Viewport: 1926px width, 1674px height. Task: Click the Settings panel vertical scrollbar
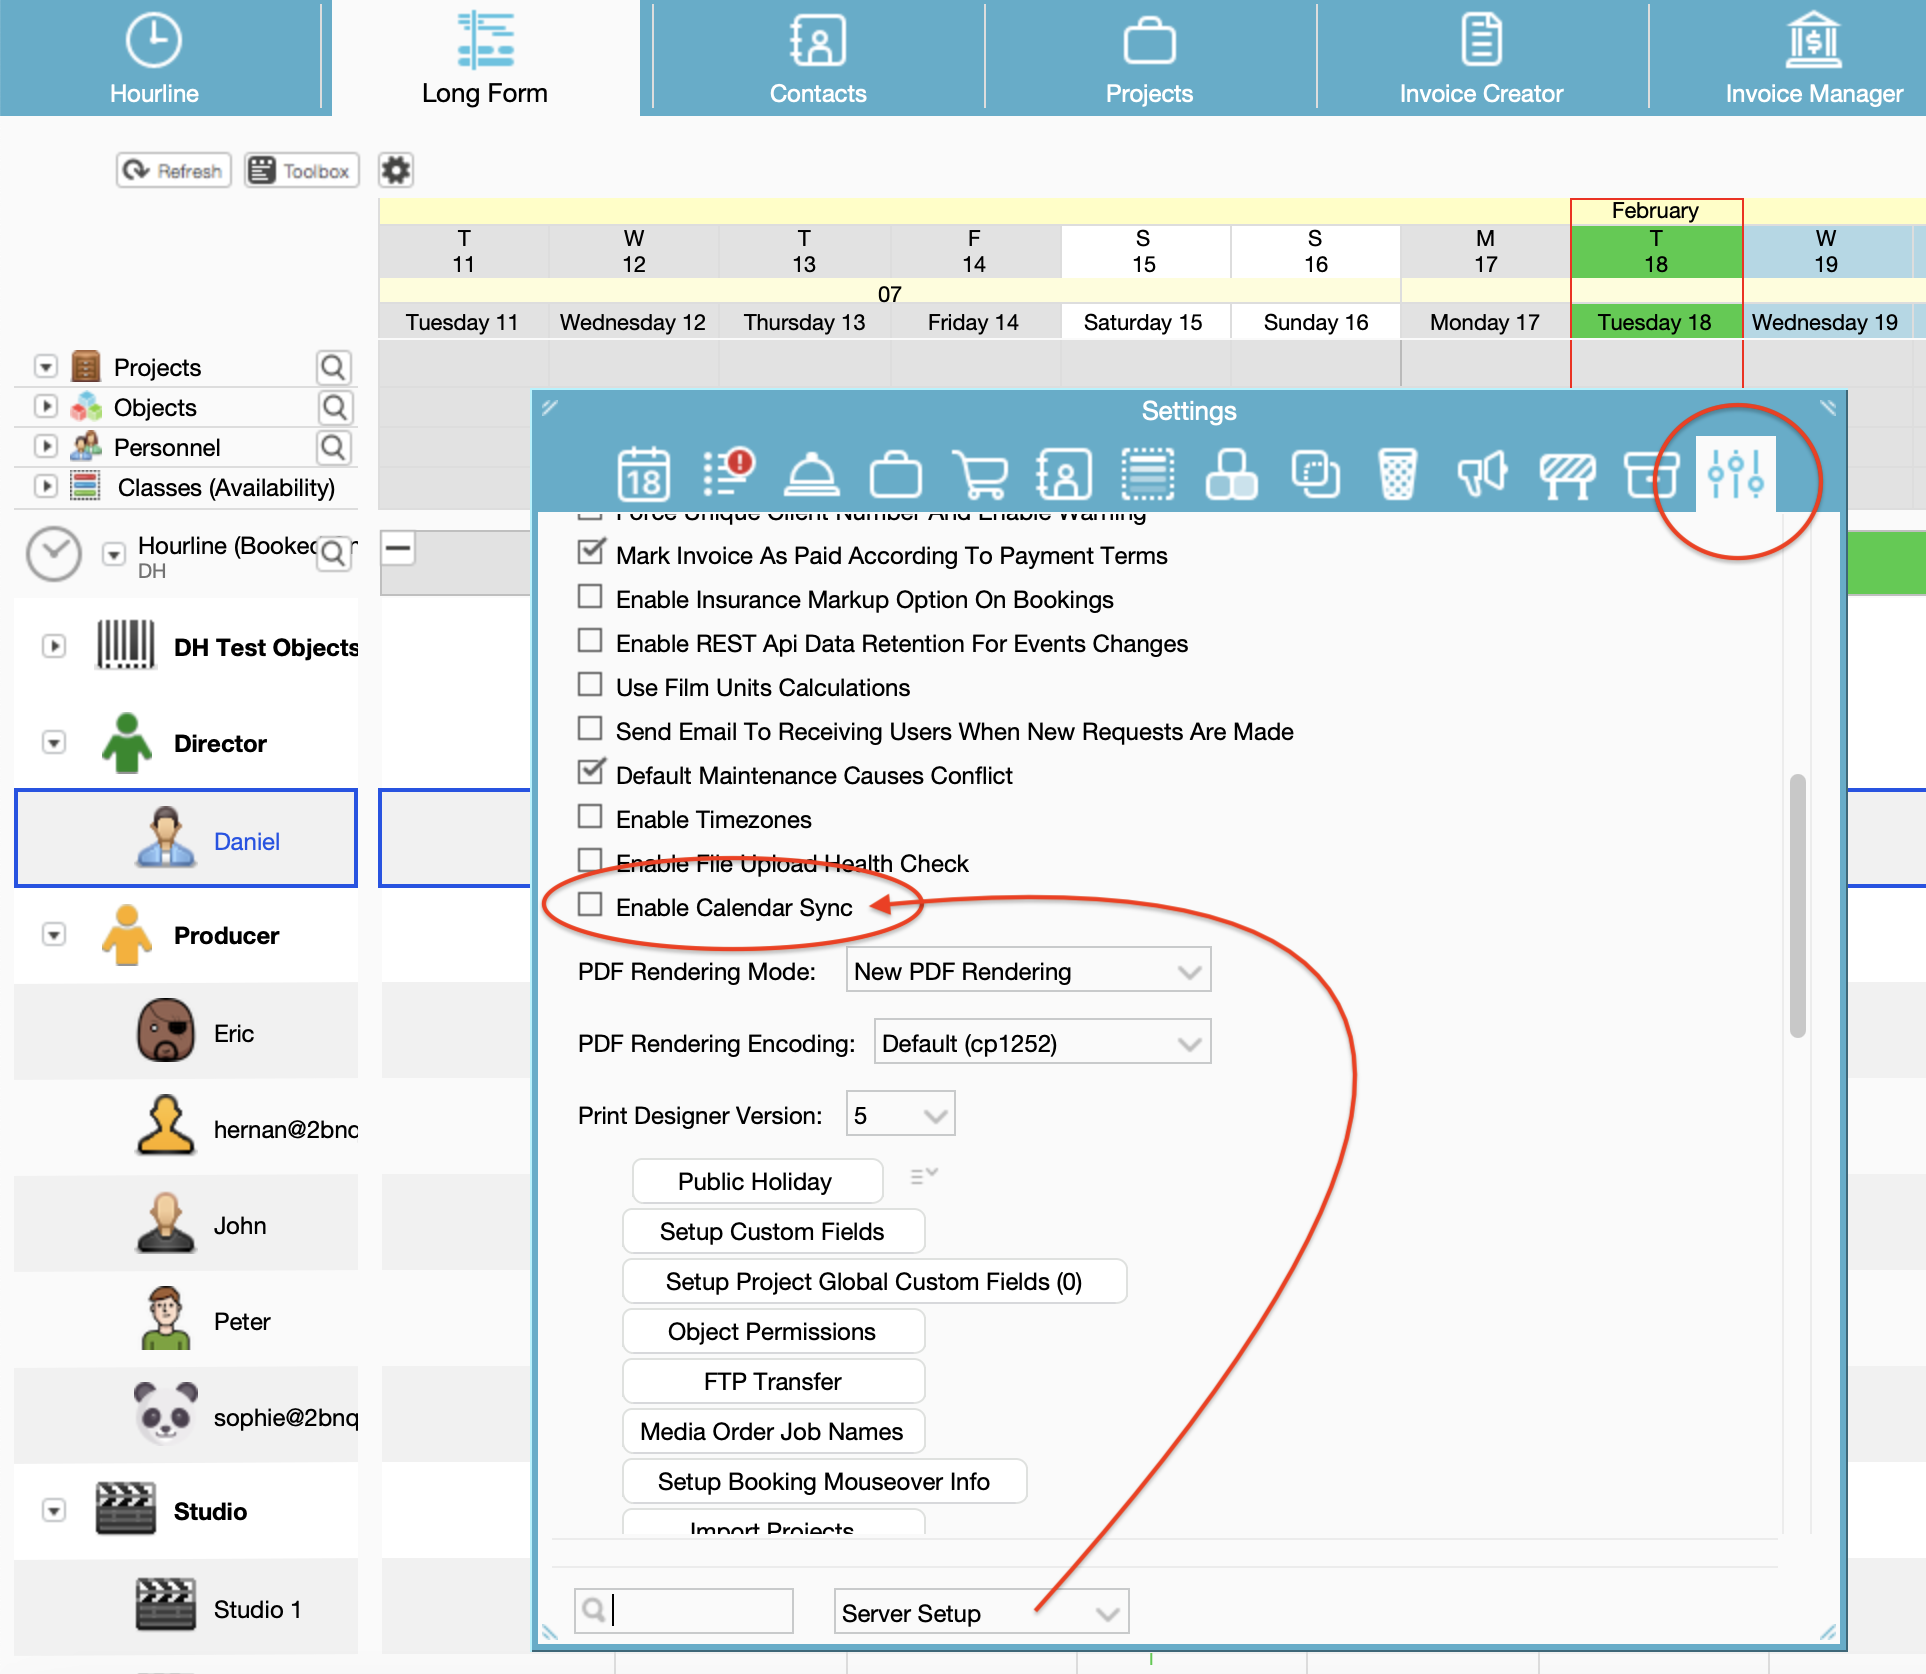pyautogui.click(x=1797, y=905)
